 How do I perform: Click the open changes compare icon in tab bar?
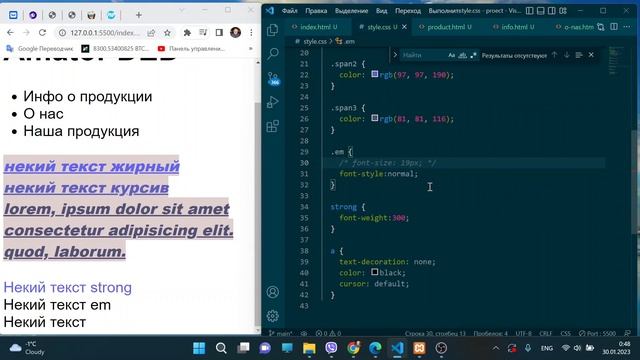coord(601,27)
